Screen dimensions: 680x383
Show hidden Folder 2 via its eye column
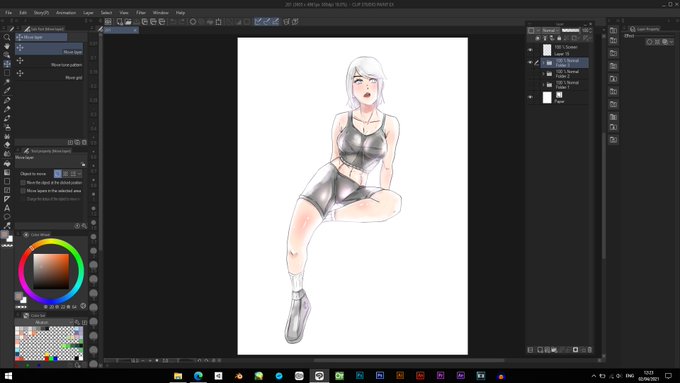(x=530, y=74)
